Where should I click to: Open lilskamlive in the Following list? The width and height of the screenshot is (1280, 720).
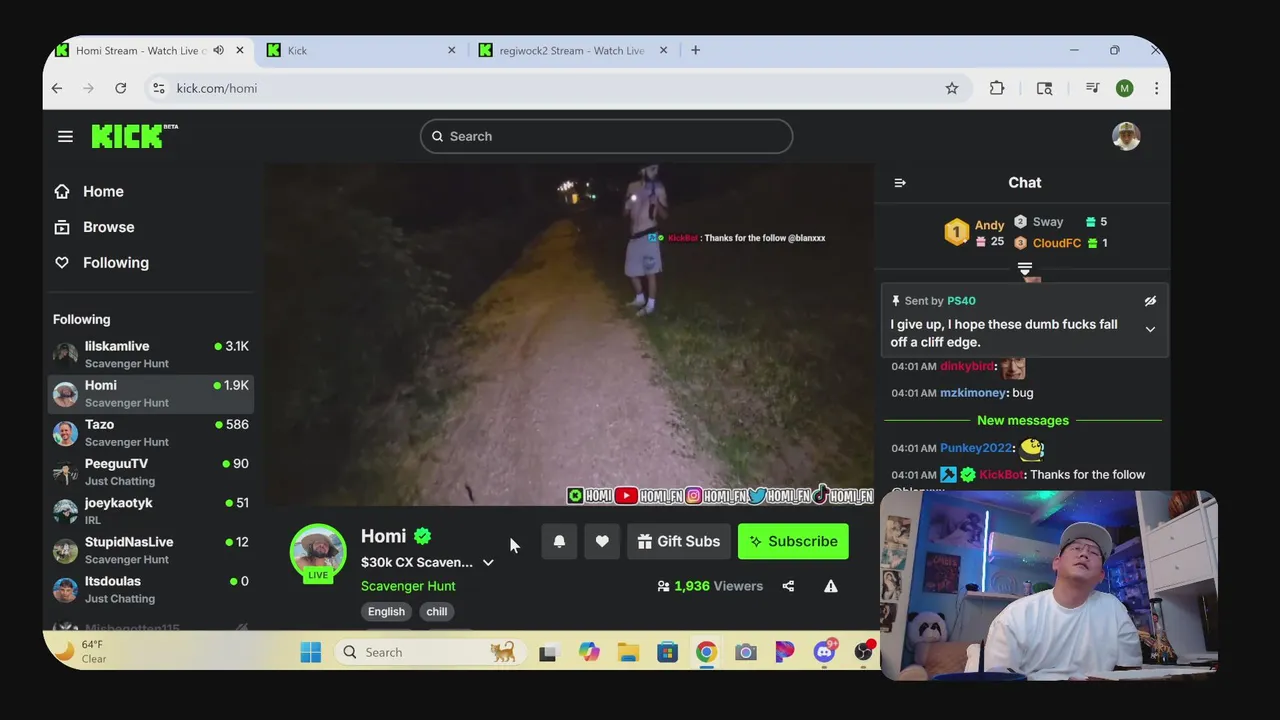[150, 354]
